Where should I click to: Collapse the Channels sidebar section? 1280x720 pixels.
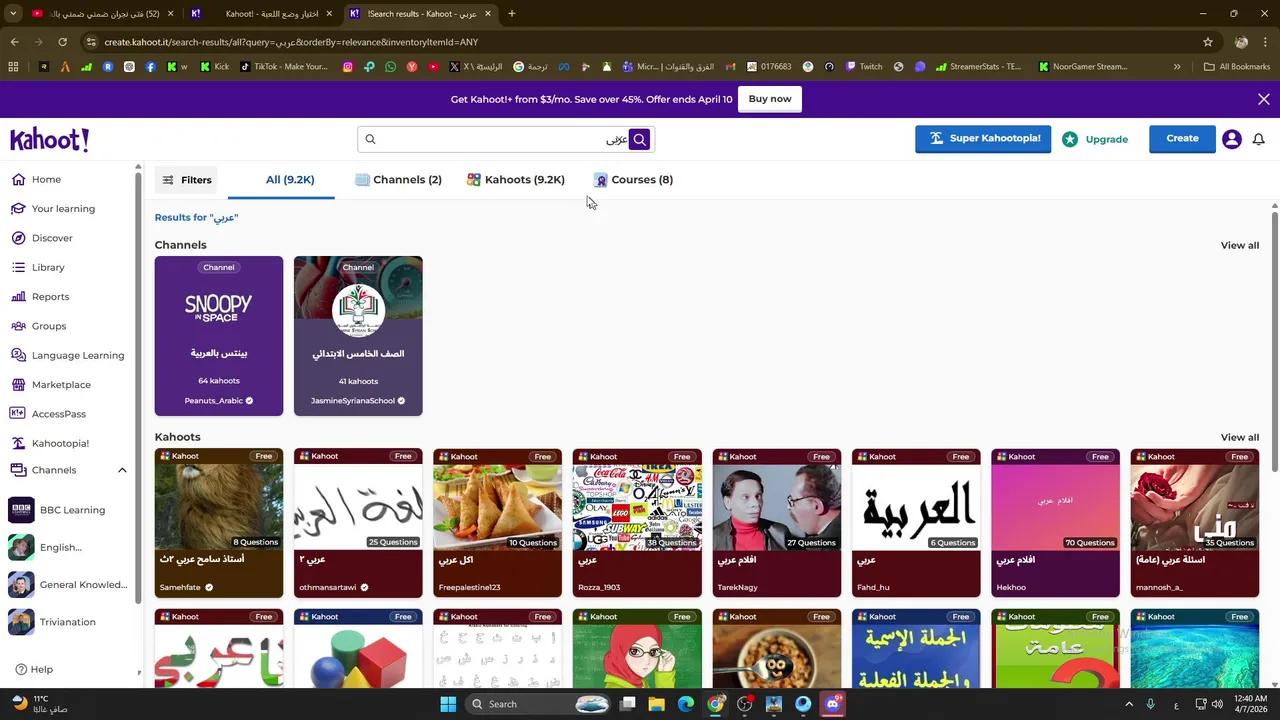(x=122, y=470)
